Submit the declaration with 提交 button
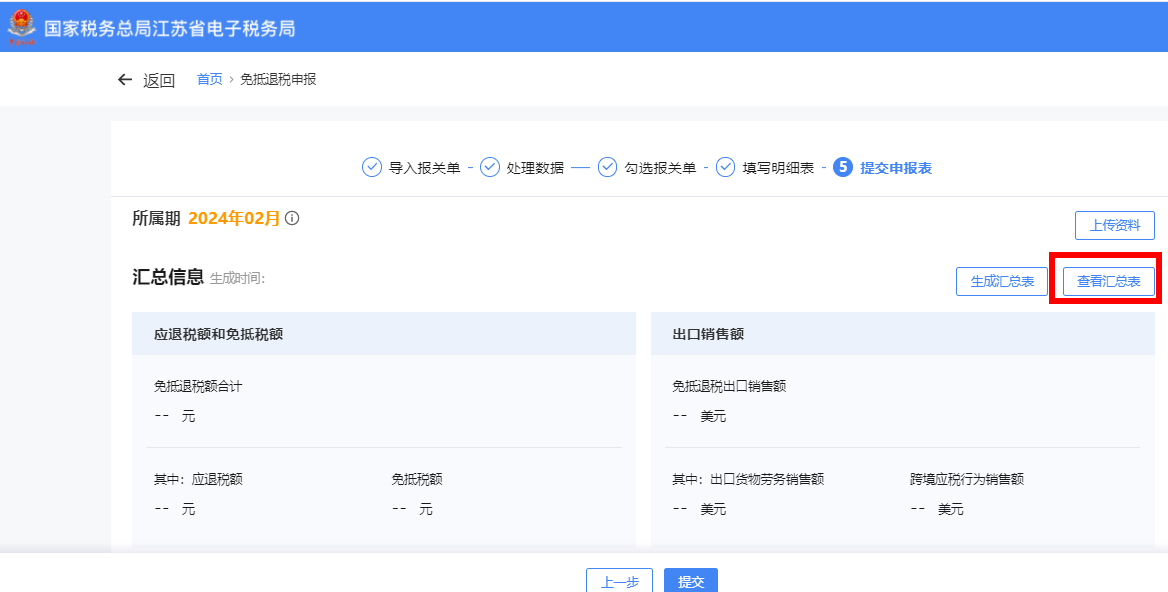The width and height of the screenshot is (1168, 592). pyautogui.click(x=690, y=581)
